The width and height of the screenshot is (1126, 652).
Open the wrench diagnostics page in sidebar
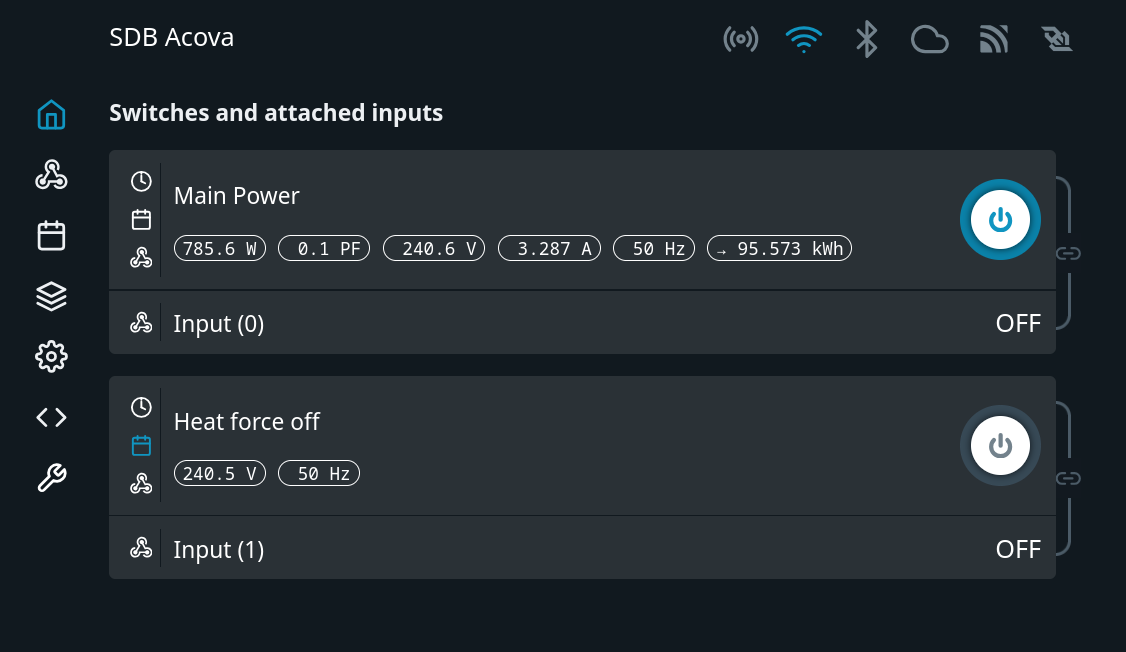(x=51, y=478)
